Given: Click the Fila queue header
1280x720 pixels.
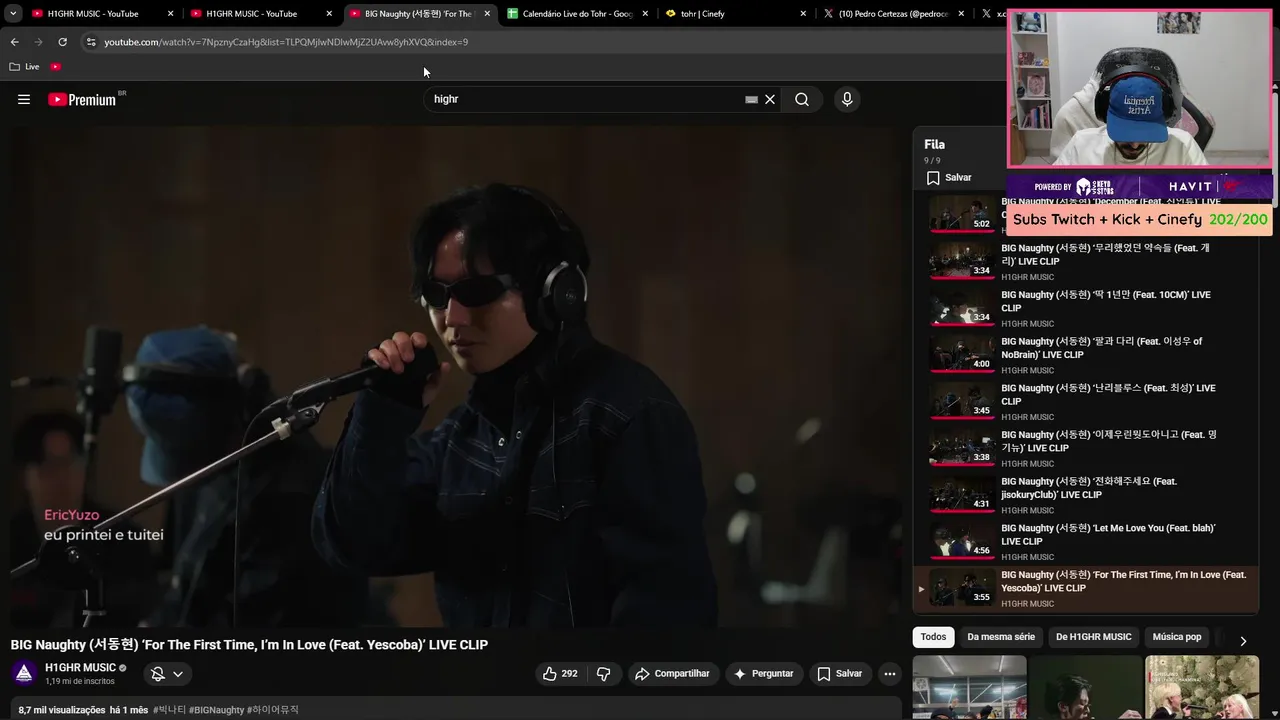Looking at the screenshot, I should pos(934,145).
